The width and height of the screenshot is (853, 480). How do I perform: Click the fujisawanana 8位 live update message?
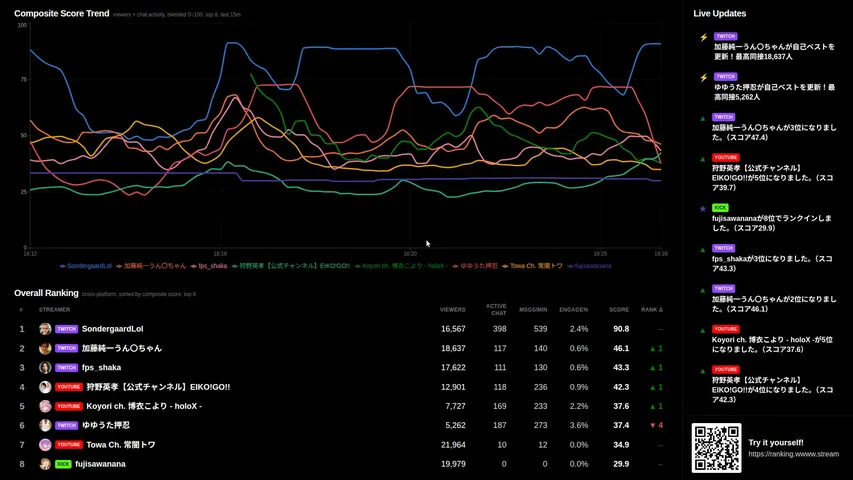tap(771, 223)
